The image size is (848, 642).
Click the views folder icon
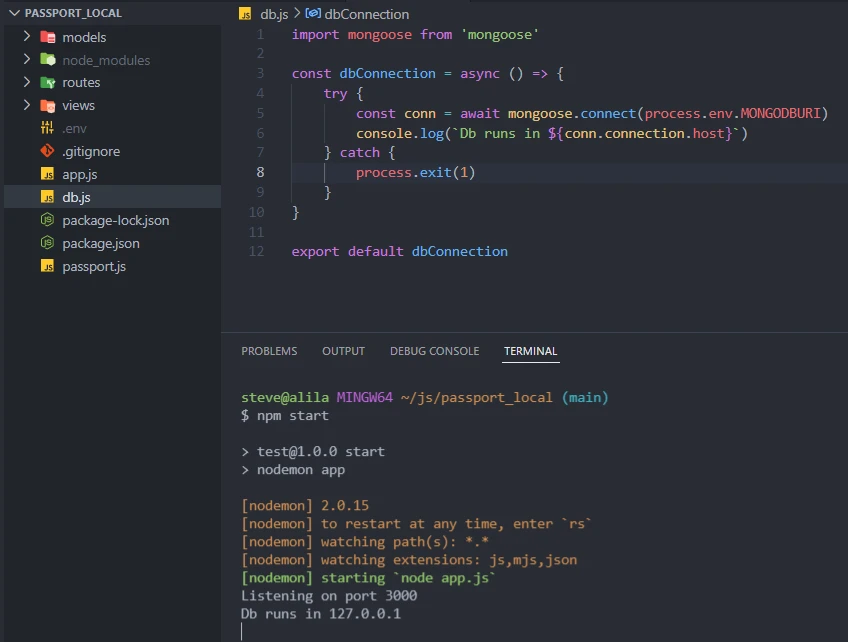tap(47, 105)
